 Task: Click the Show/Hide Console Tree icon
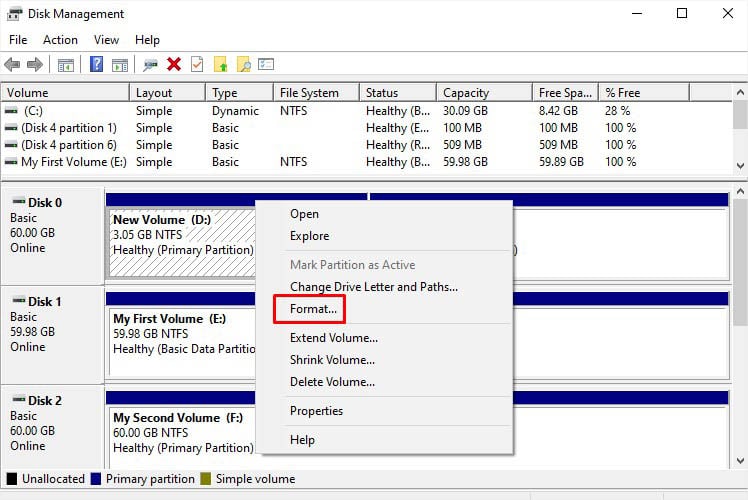[x=66, y=65]
